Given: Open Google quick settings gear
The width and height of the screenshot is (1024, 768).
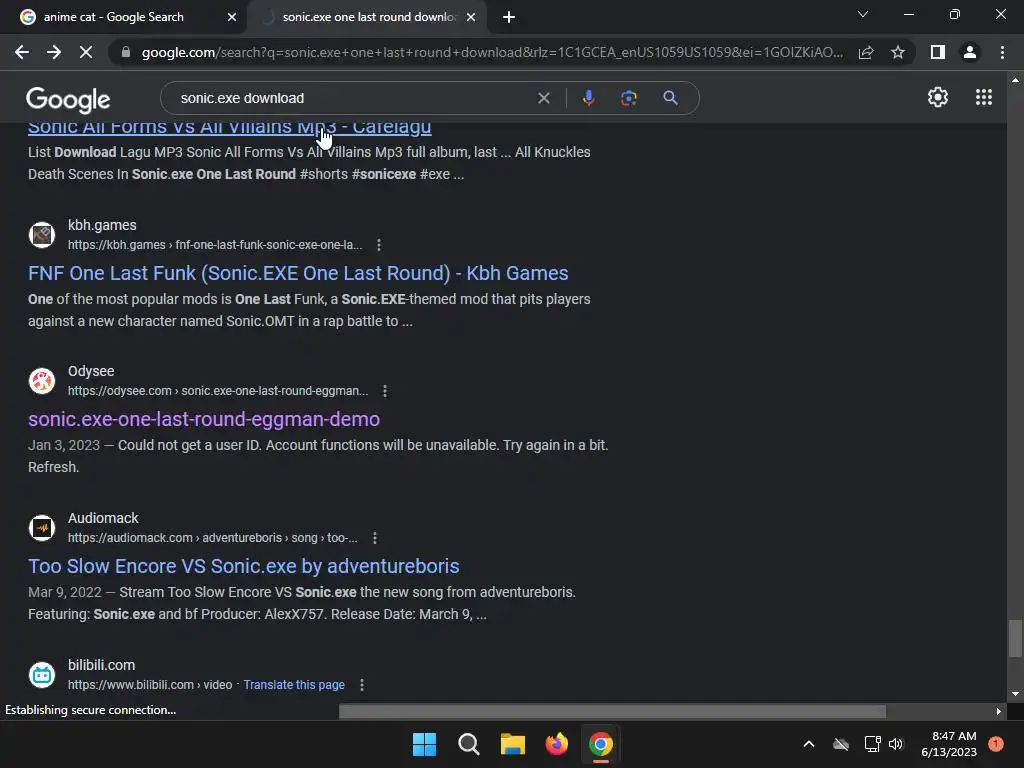Looking at the screenshot, I should (x=938, y=97).
